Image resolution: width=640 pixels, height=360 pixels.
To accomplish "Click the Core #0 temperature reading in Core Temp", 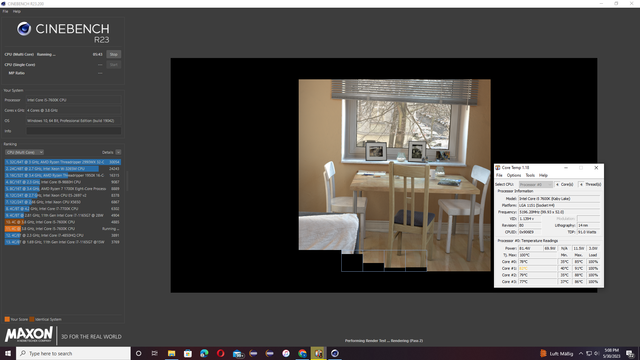I will click(x=538, y=262).
